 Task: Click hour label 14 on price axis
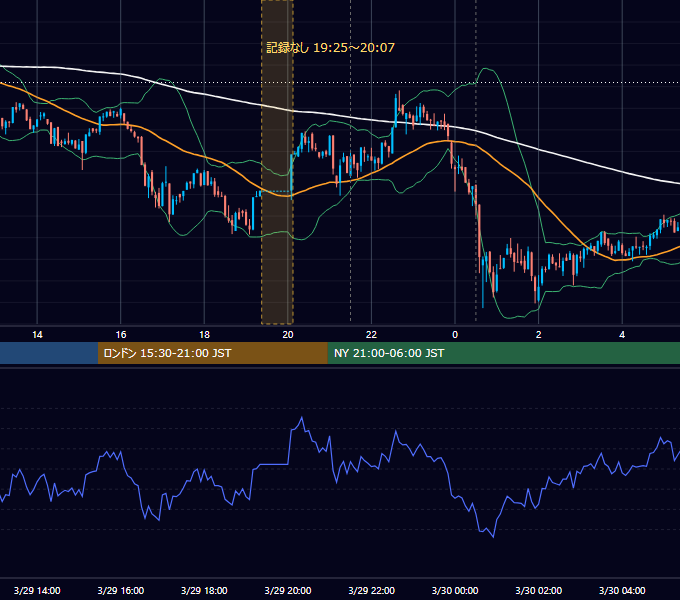[37, 335]
